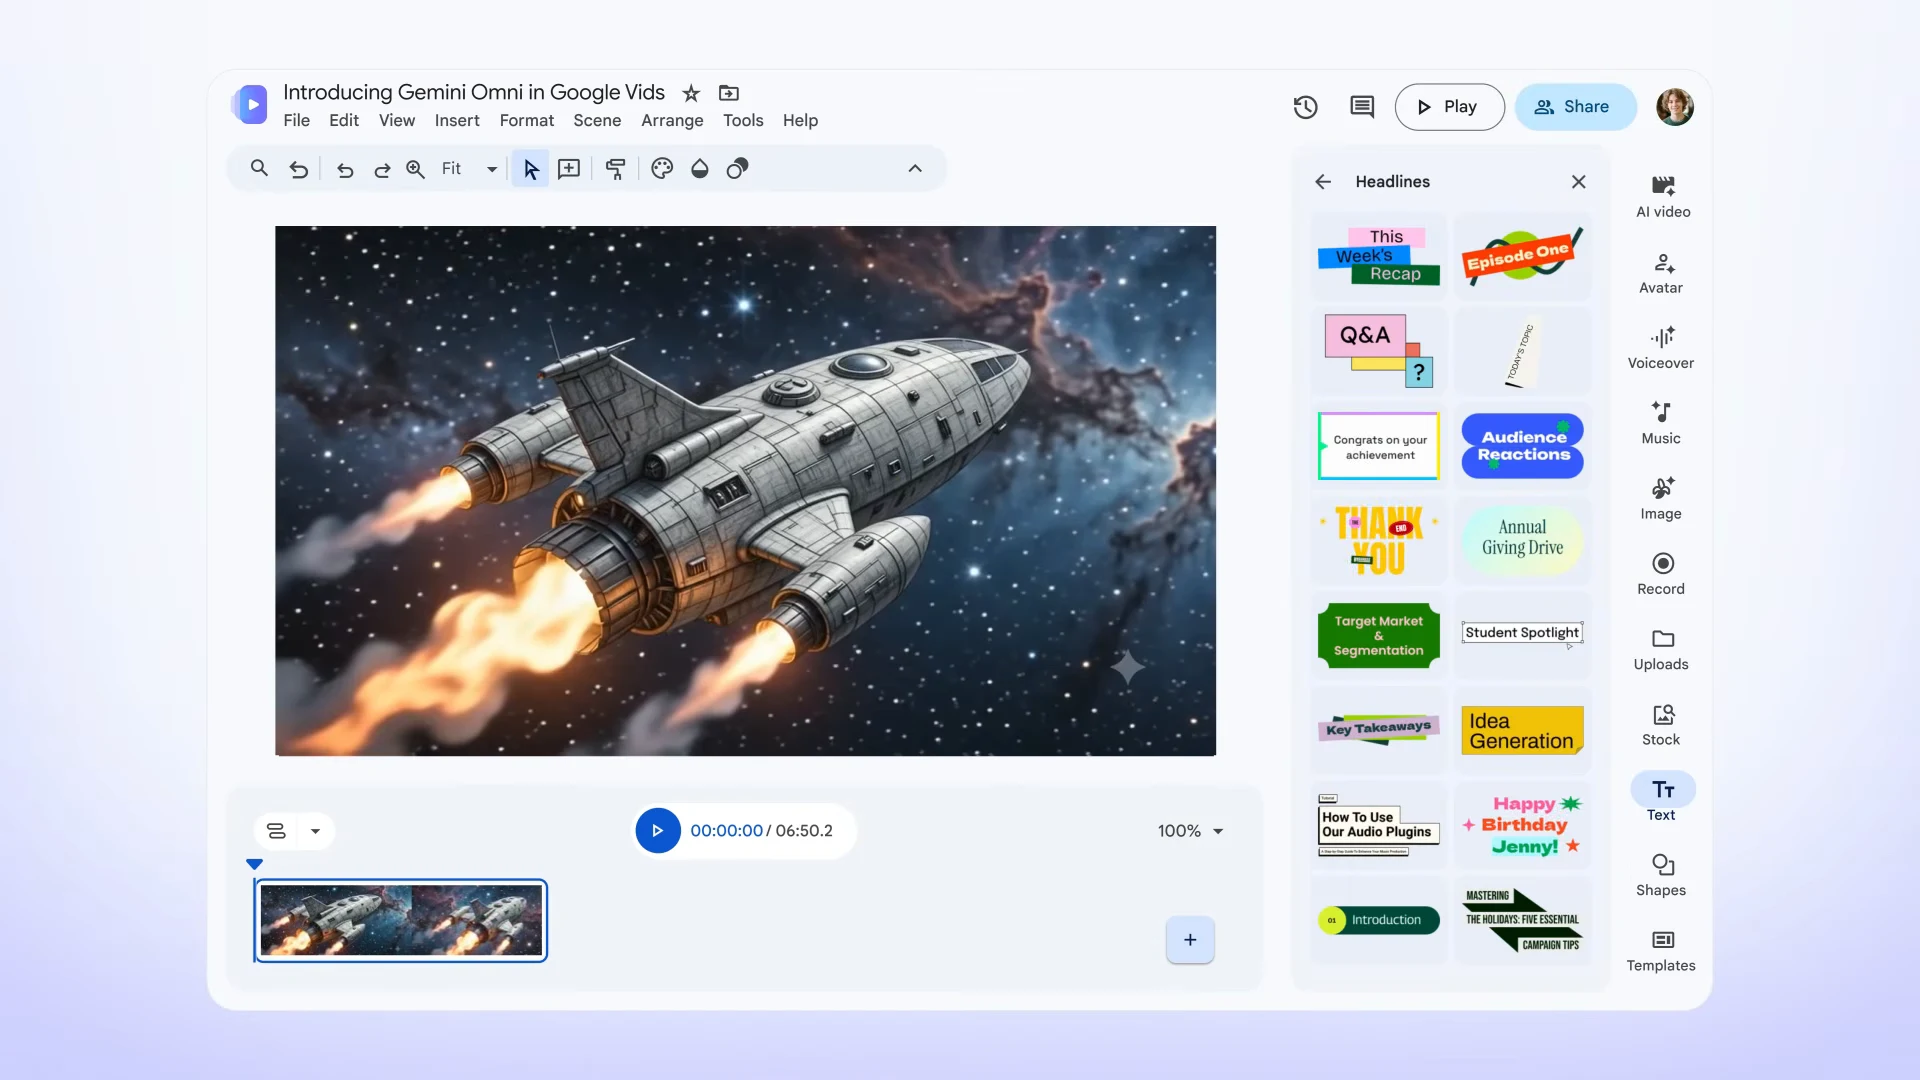Insert the 'Q&A' headline template

(x=1379, y=351)
